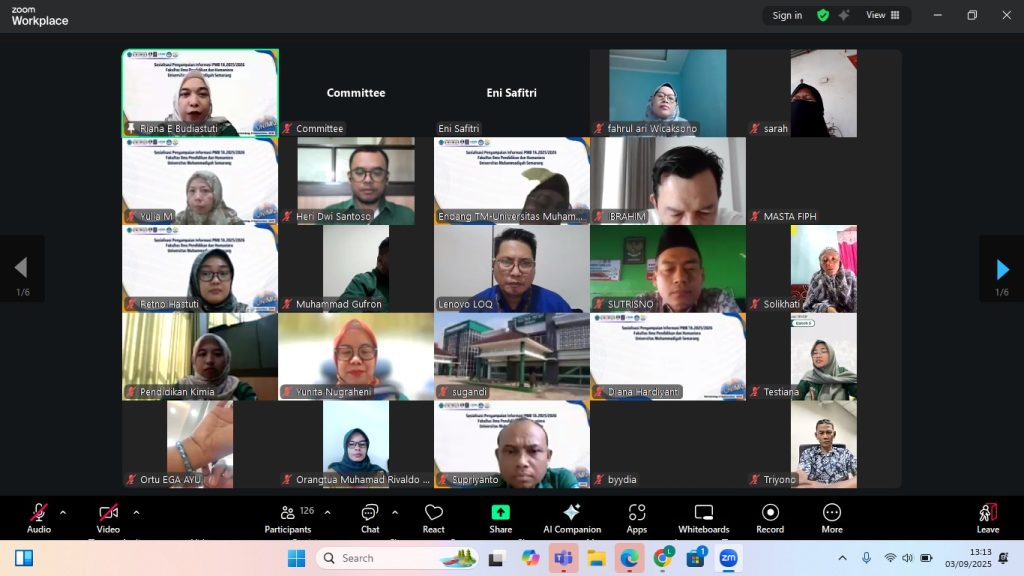Viewport: 1024px width, 576px height.
Task: Open the More options menu
Action: click(x=832, y=518)
